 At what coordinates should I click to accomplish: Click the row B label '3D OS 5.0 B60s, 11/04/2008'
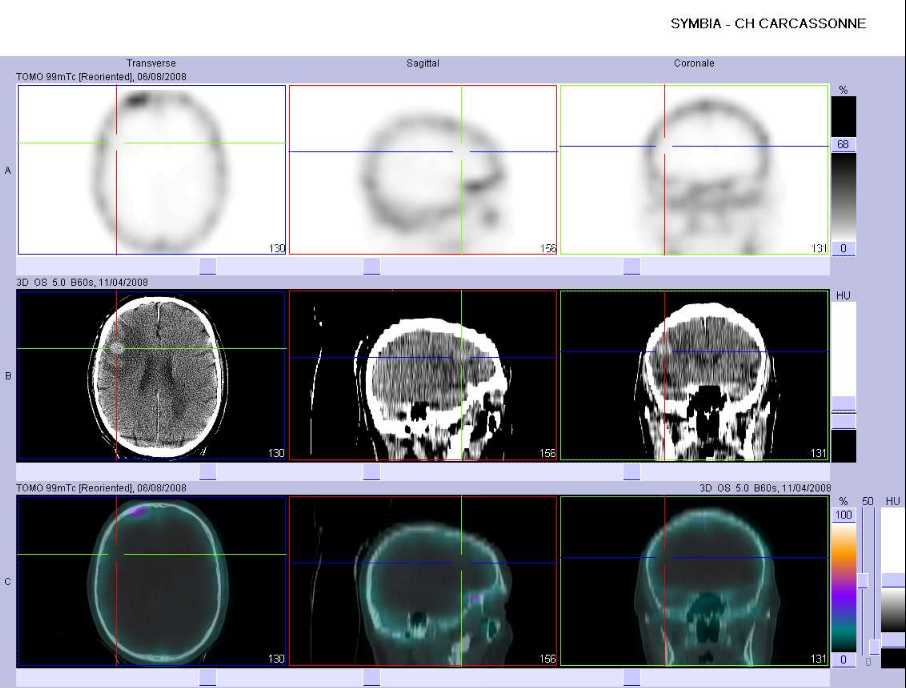[x=82, y=282]
